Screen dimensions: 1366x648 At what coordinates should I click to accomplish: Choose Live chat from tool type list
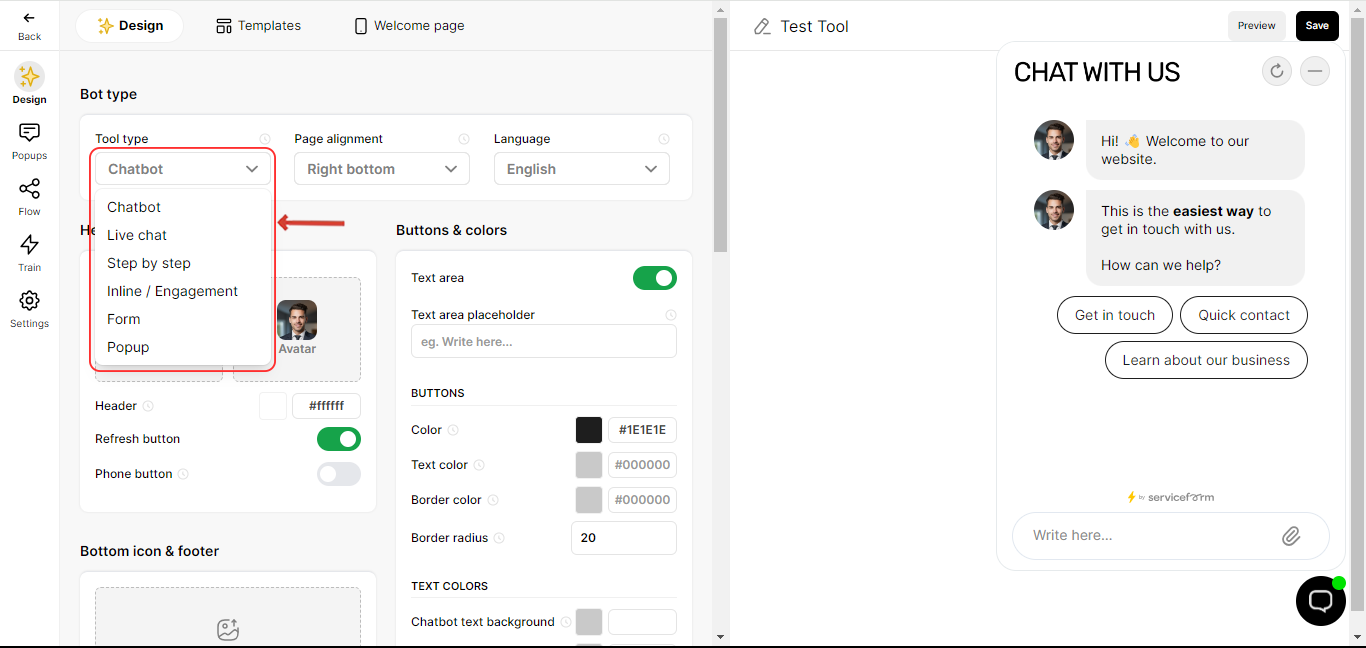coord(137,235)
